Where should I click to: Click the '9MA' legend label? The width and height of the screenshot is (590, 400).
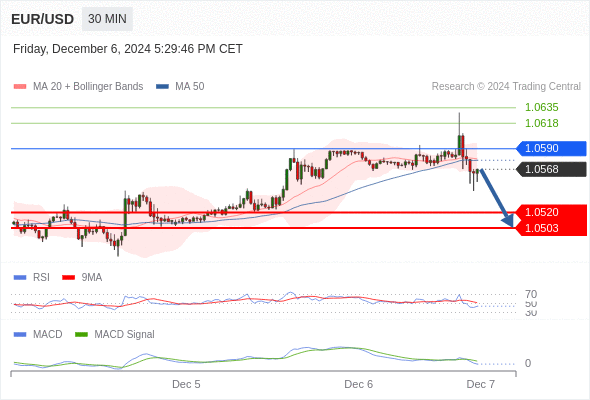[x=92, y=278]
